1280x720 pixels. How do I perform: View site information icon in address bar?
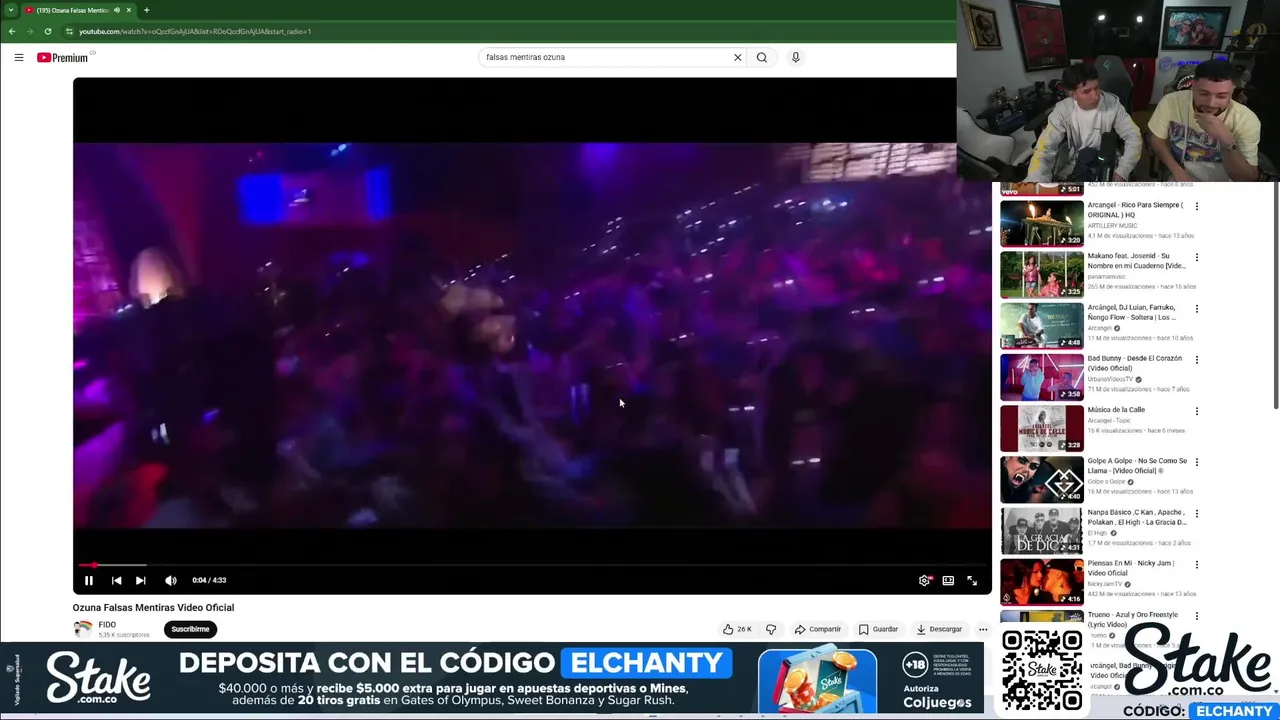68,31
